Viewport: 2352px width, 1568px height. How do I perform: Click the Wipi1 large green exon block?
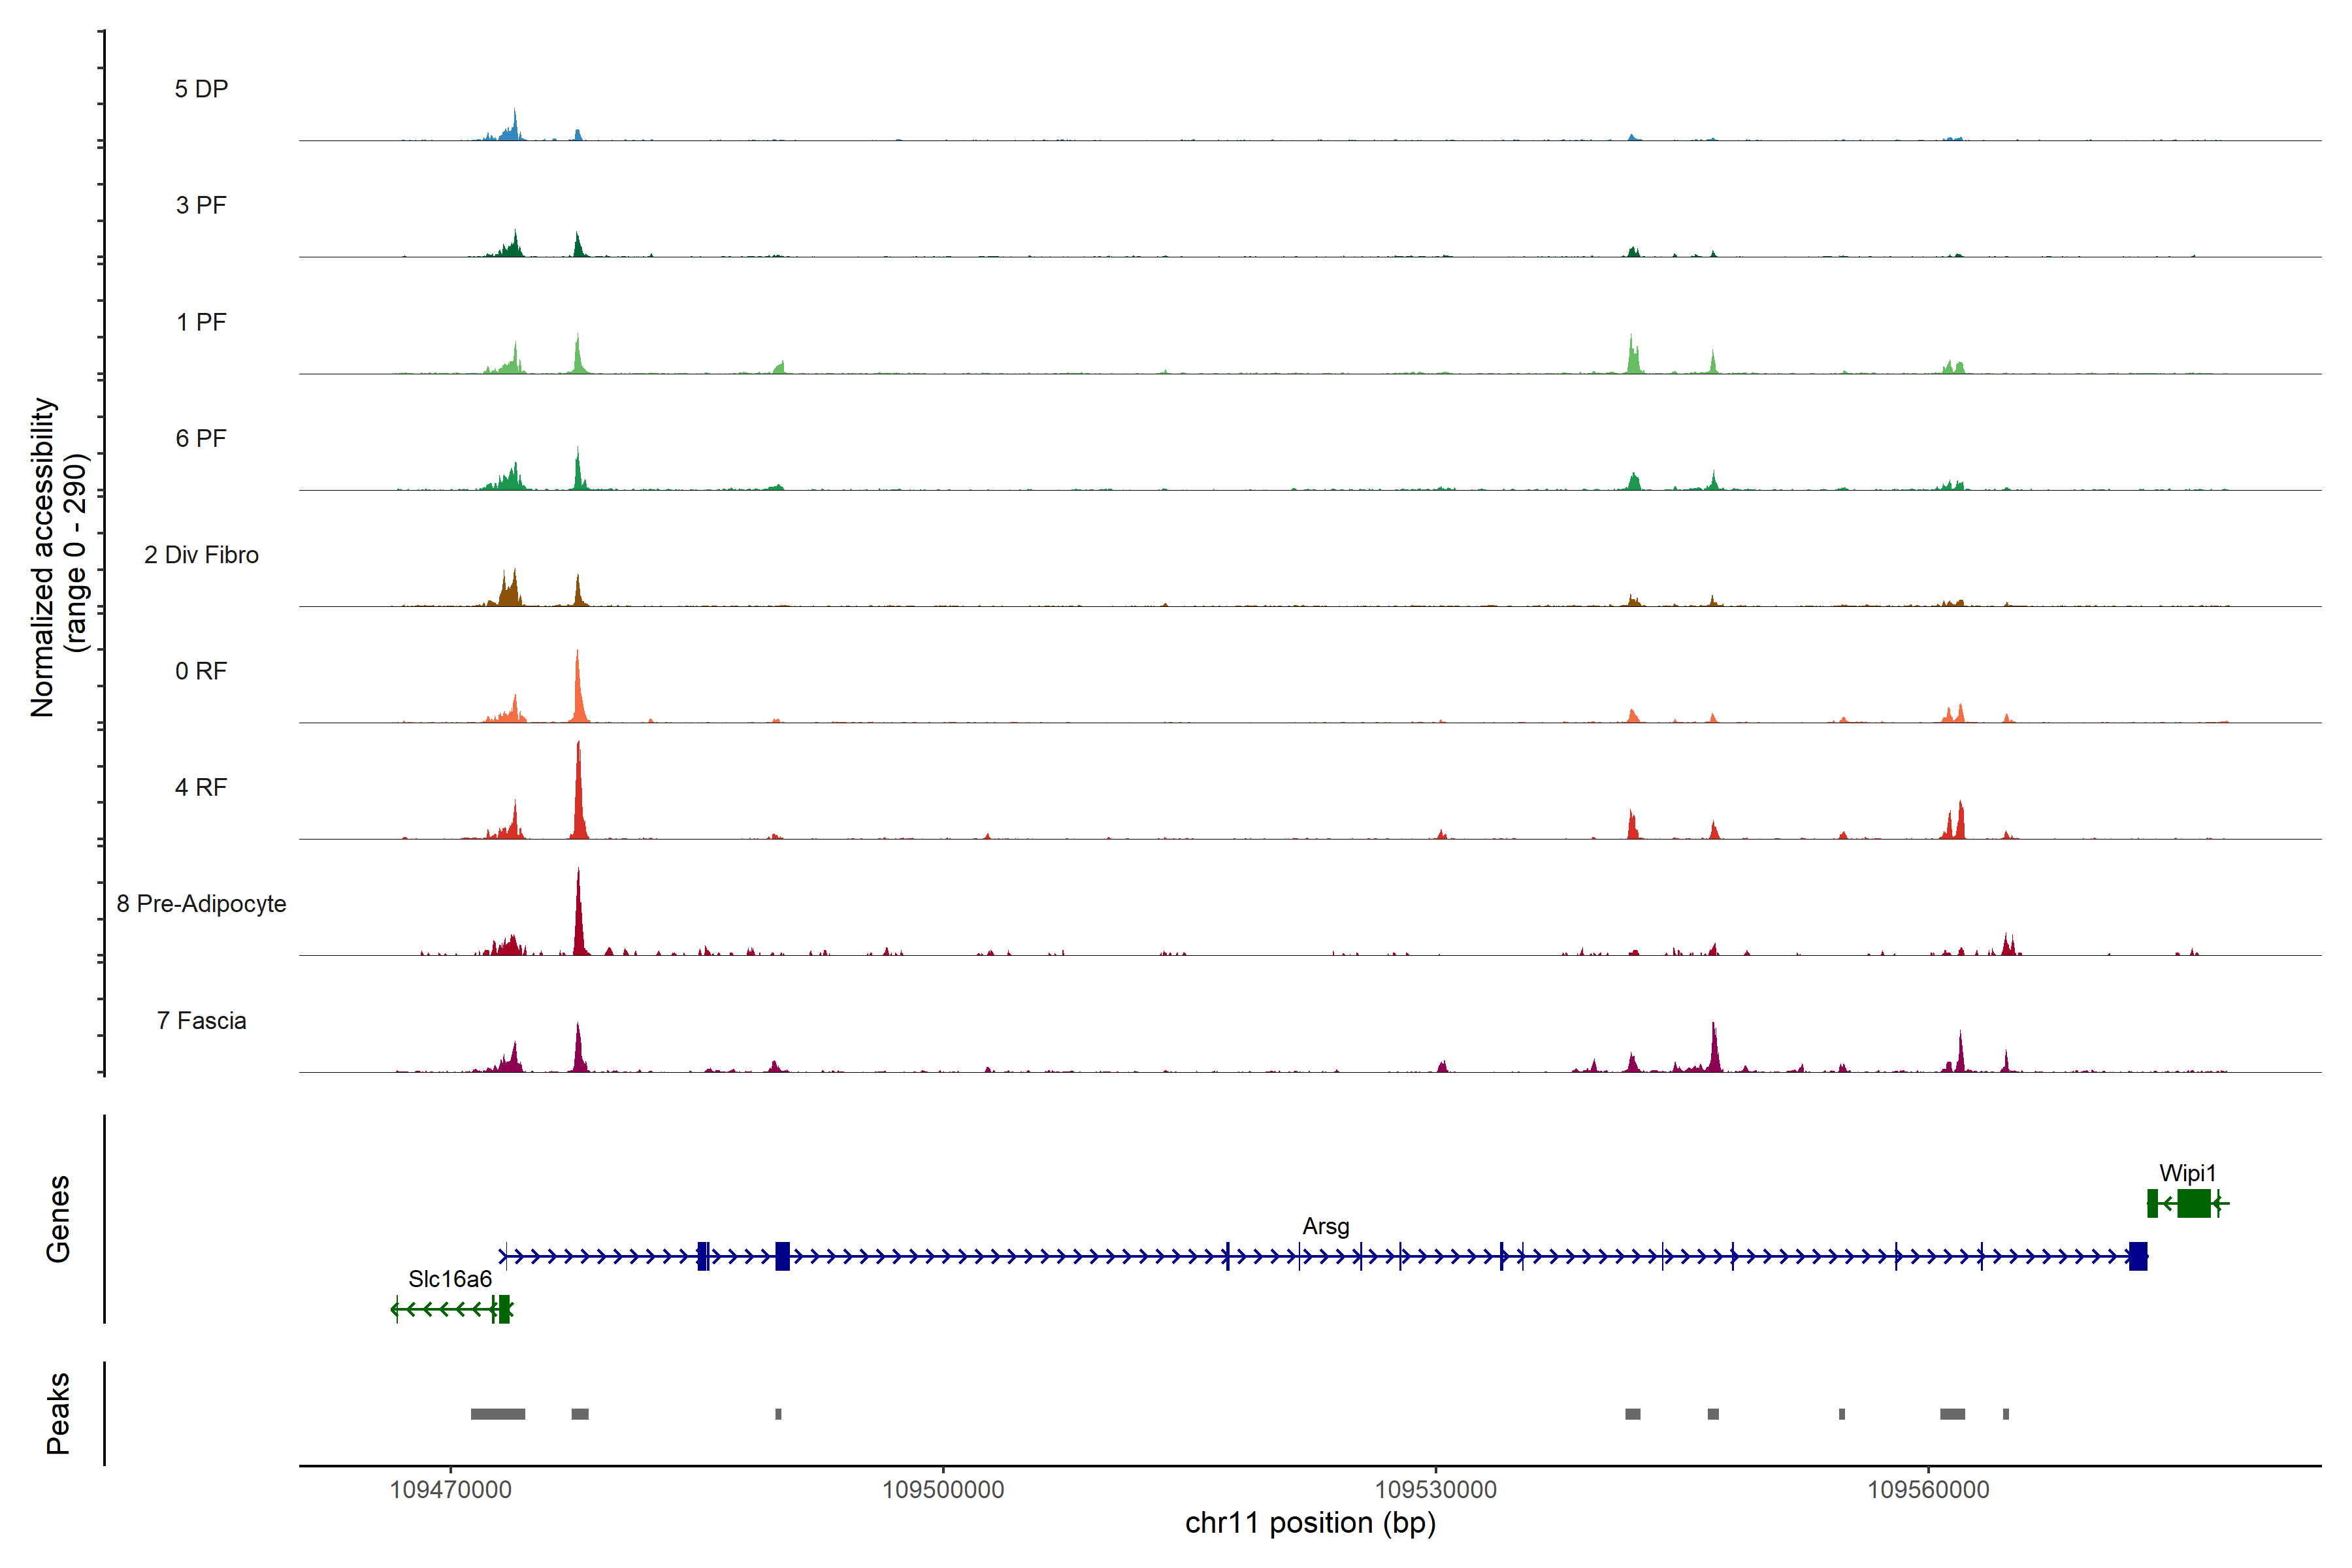point(2193,1203)
